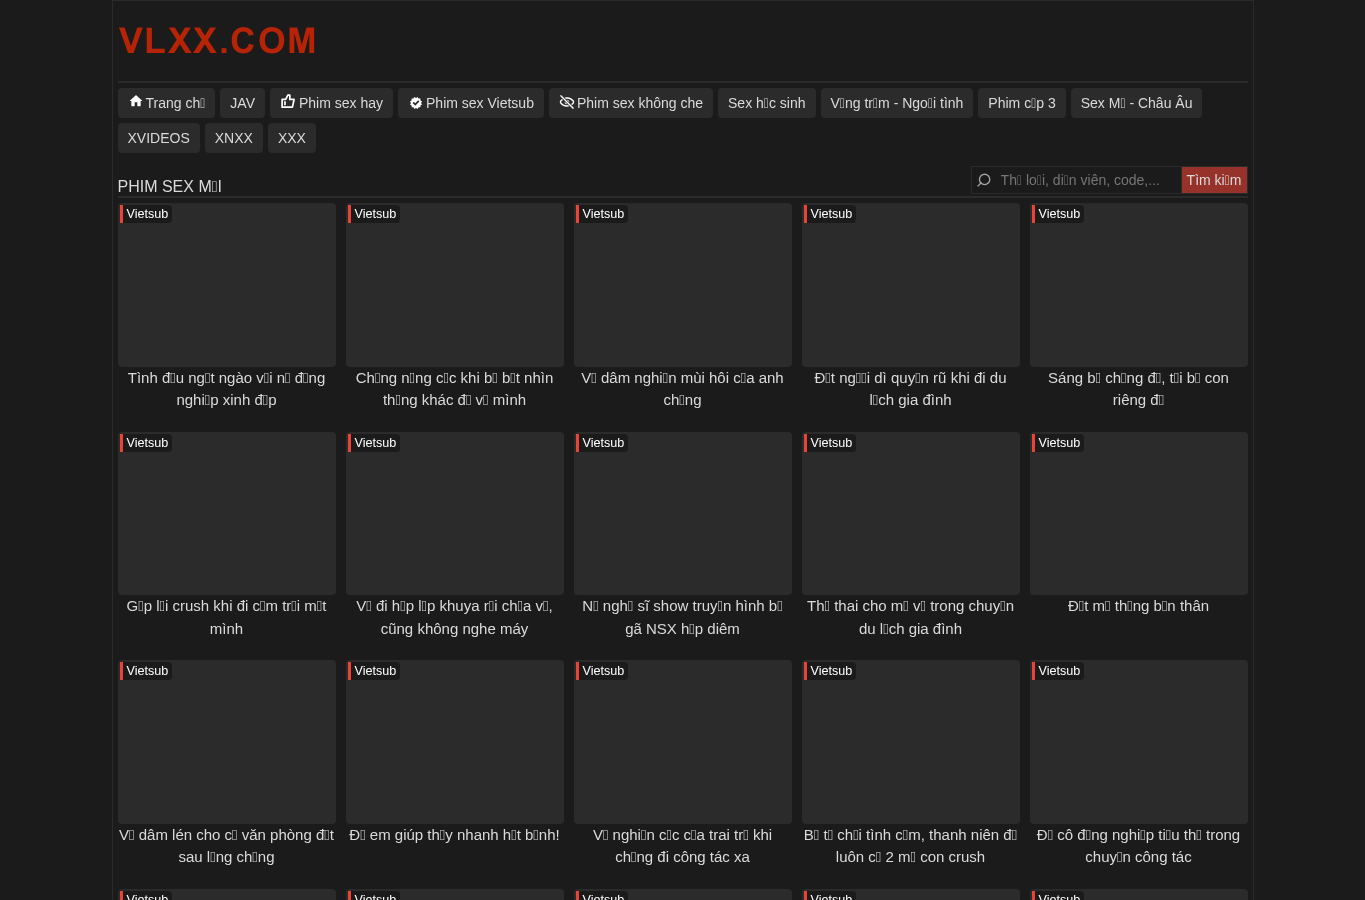The image size is (1365, 900).
Task: Click the magnifier icon in the search box
Action: click(984, 180)
